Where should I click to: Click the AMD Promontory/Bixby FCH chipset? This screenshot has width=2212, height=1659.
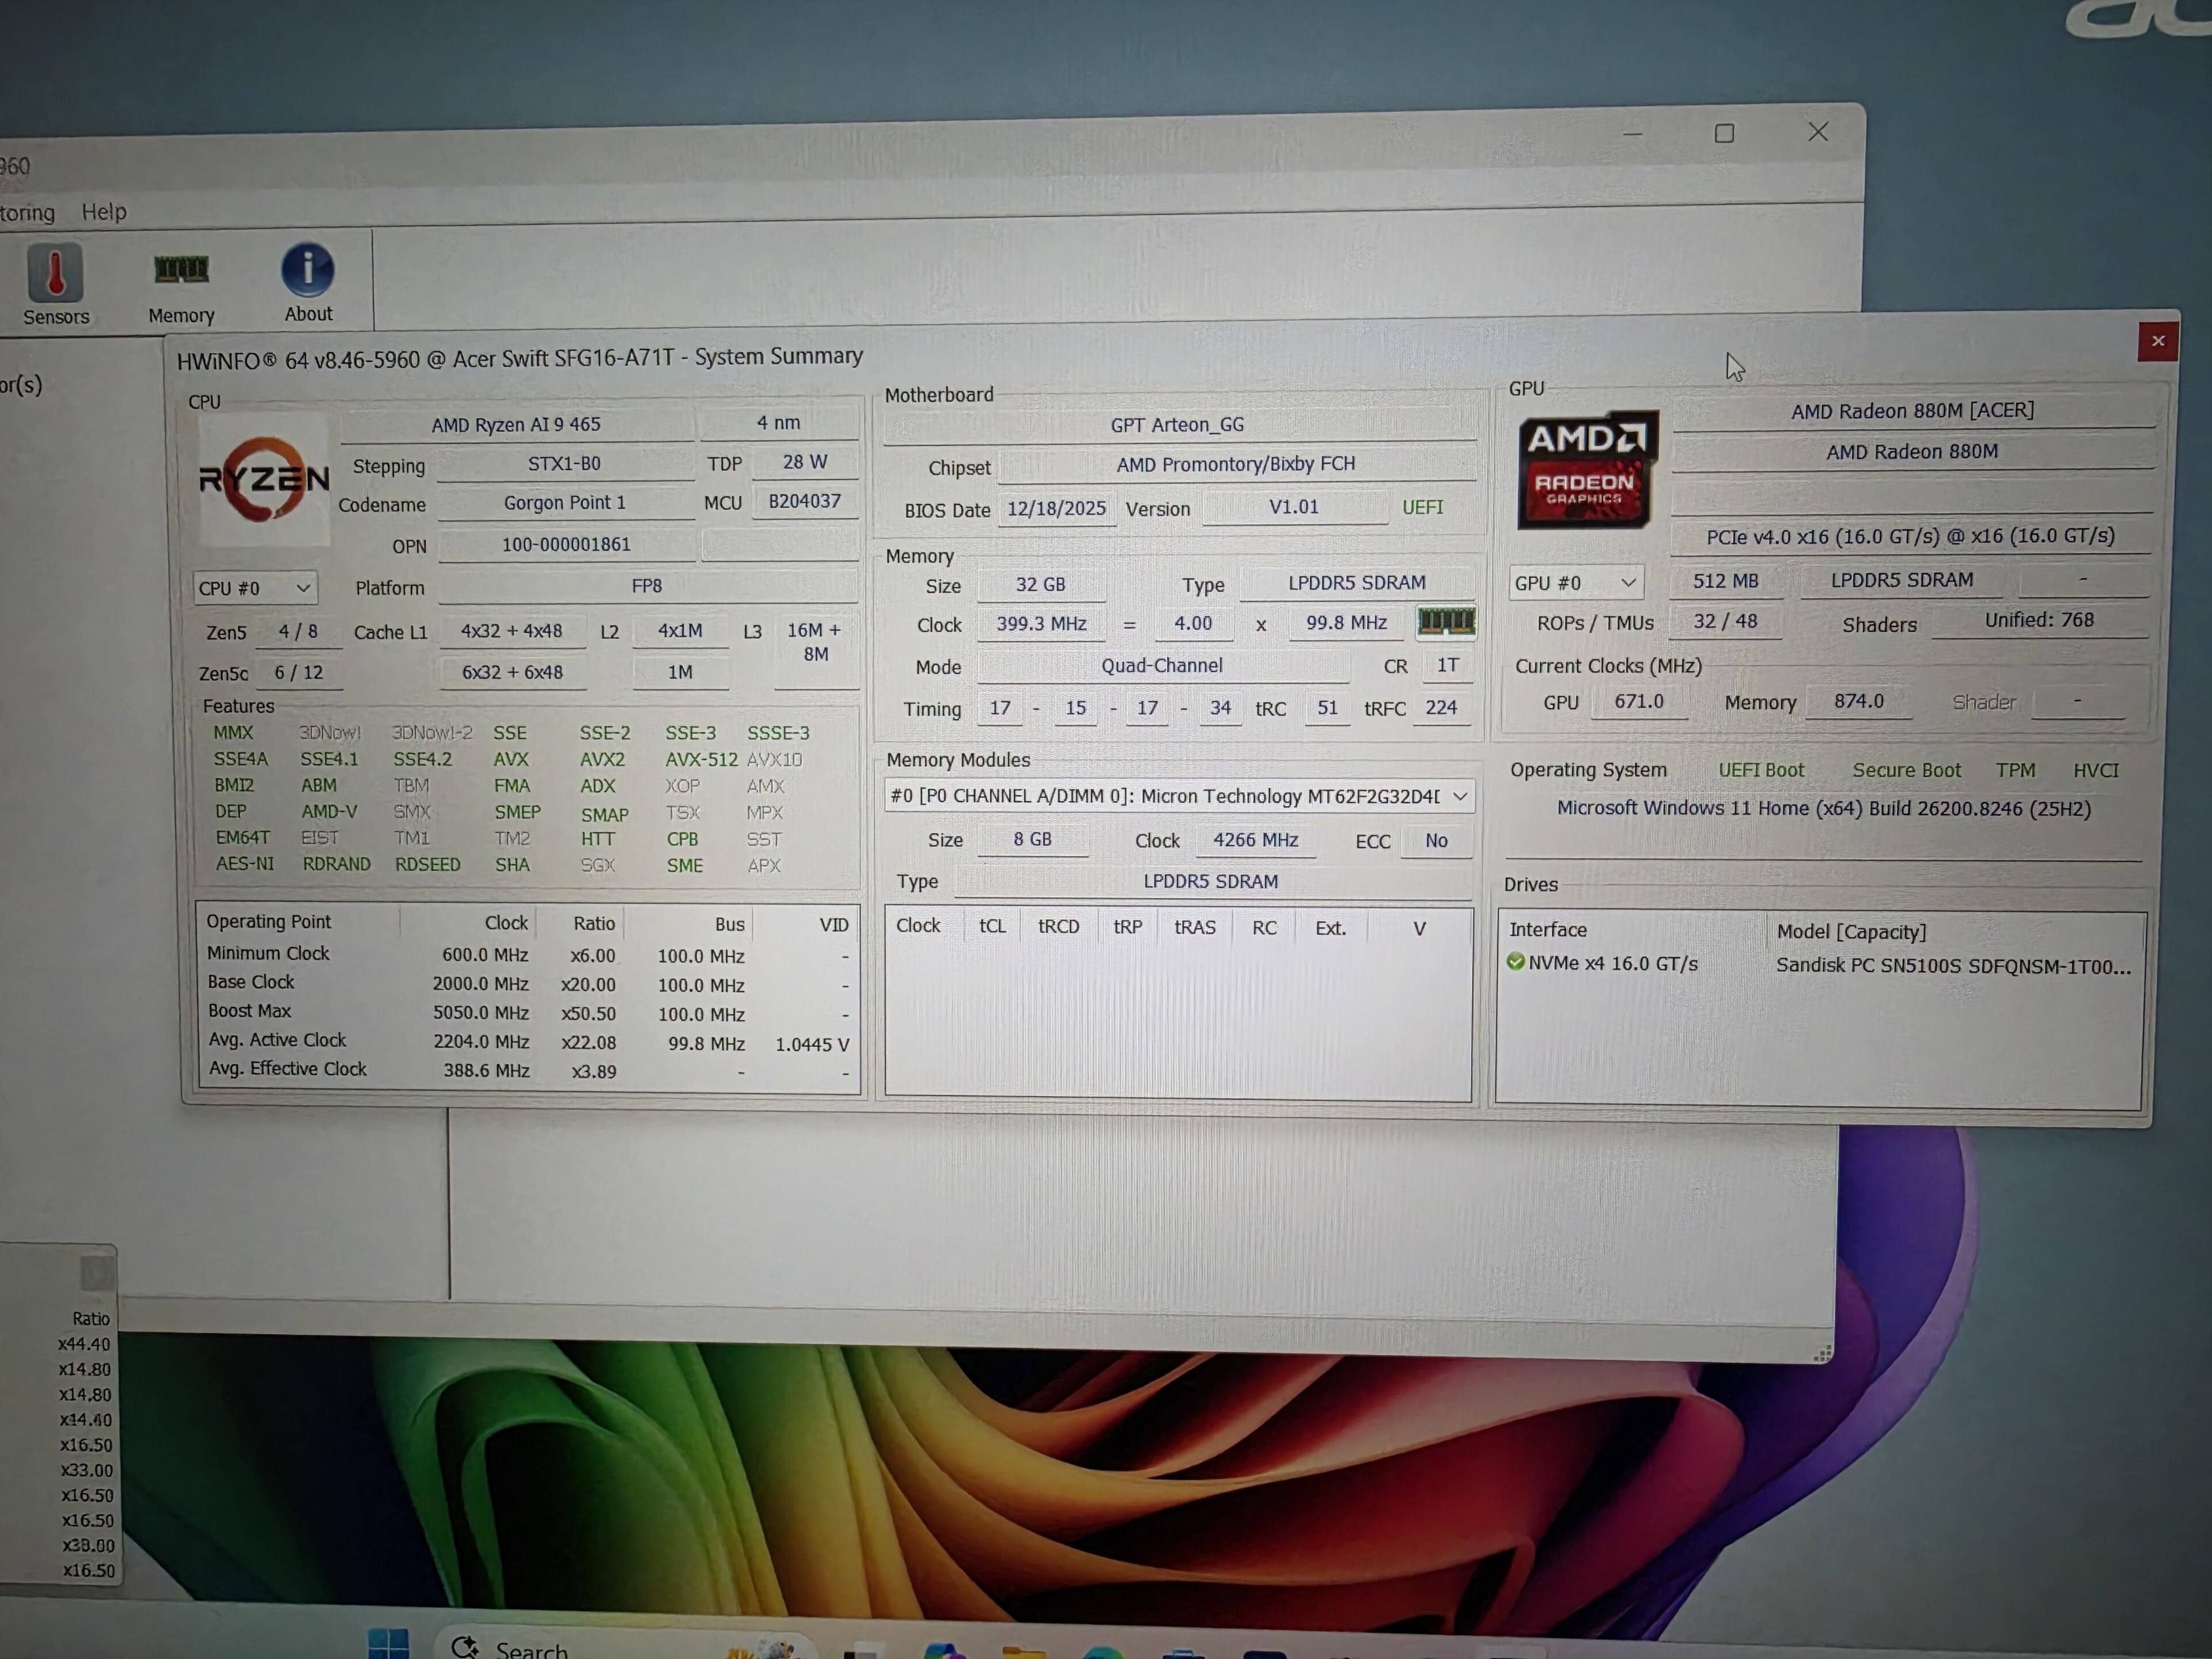(1236, 464)
